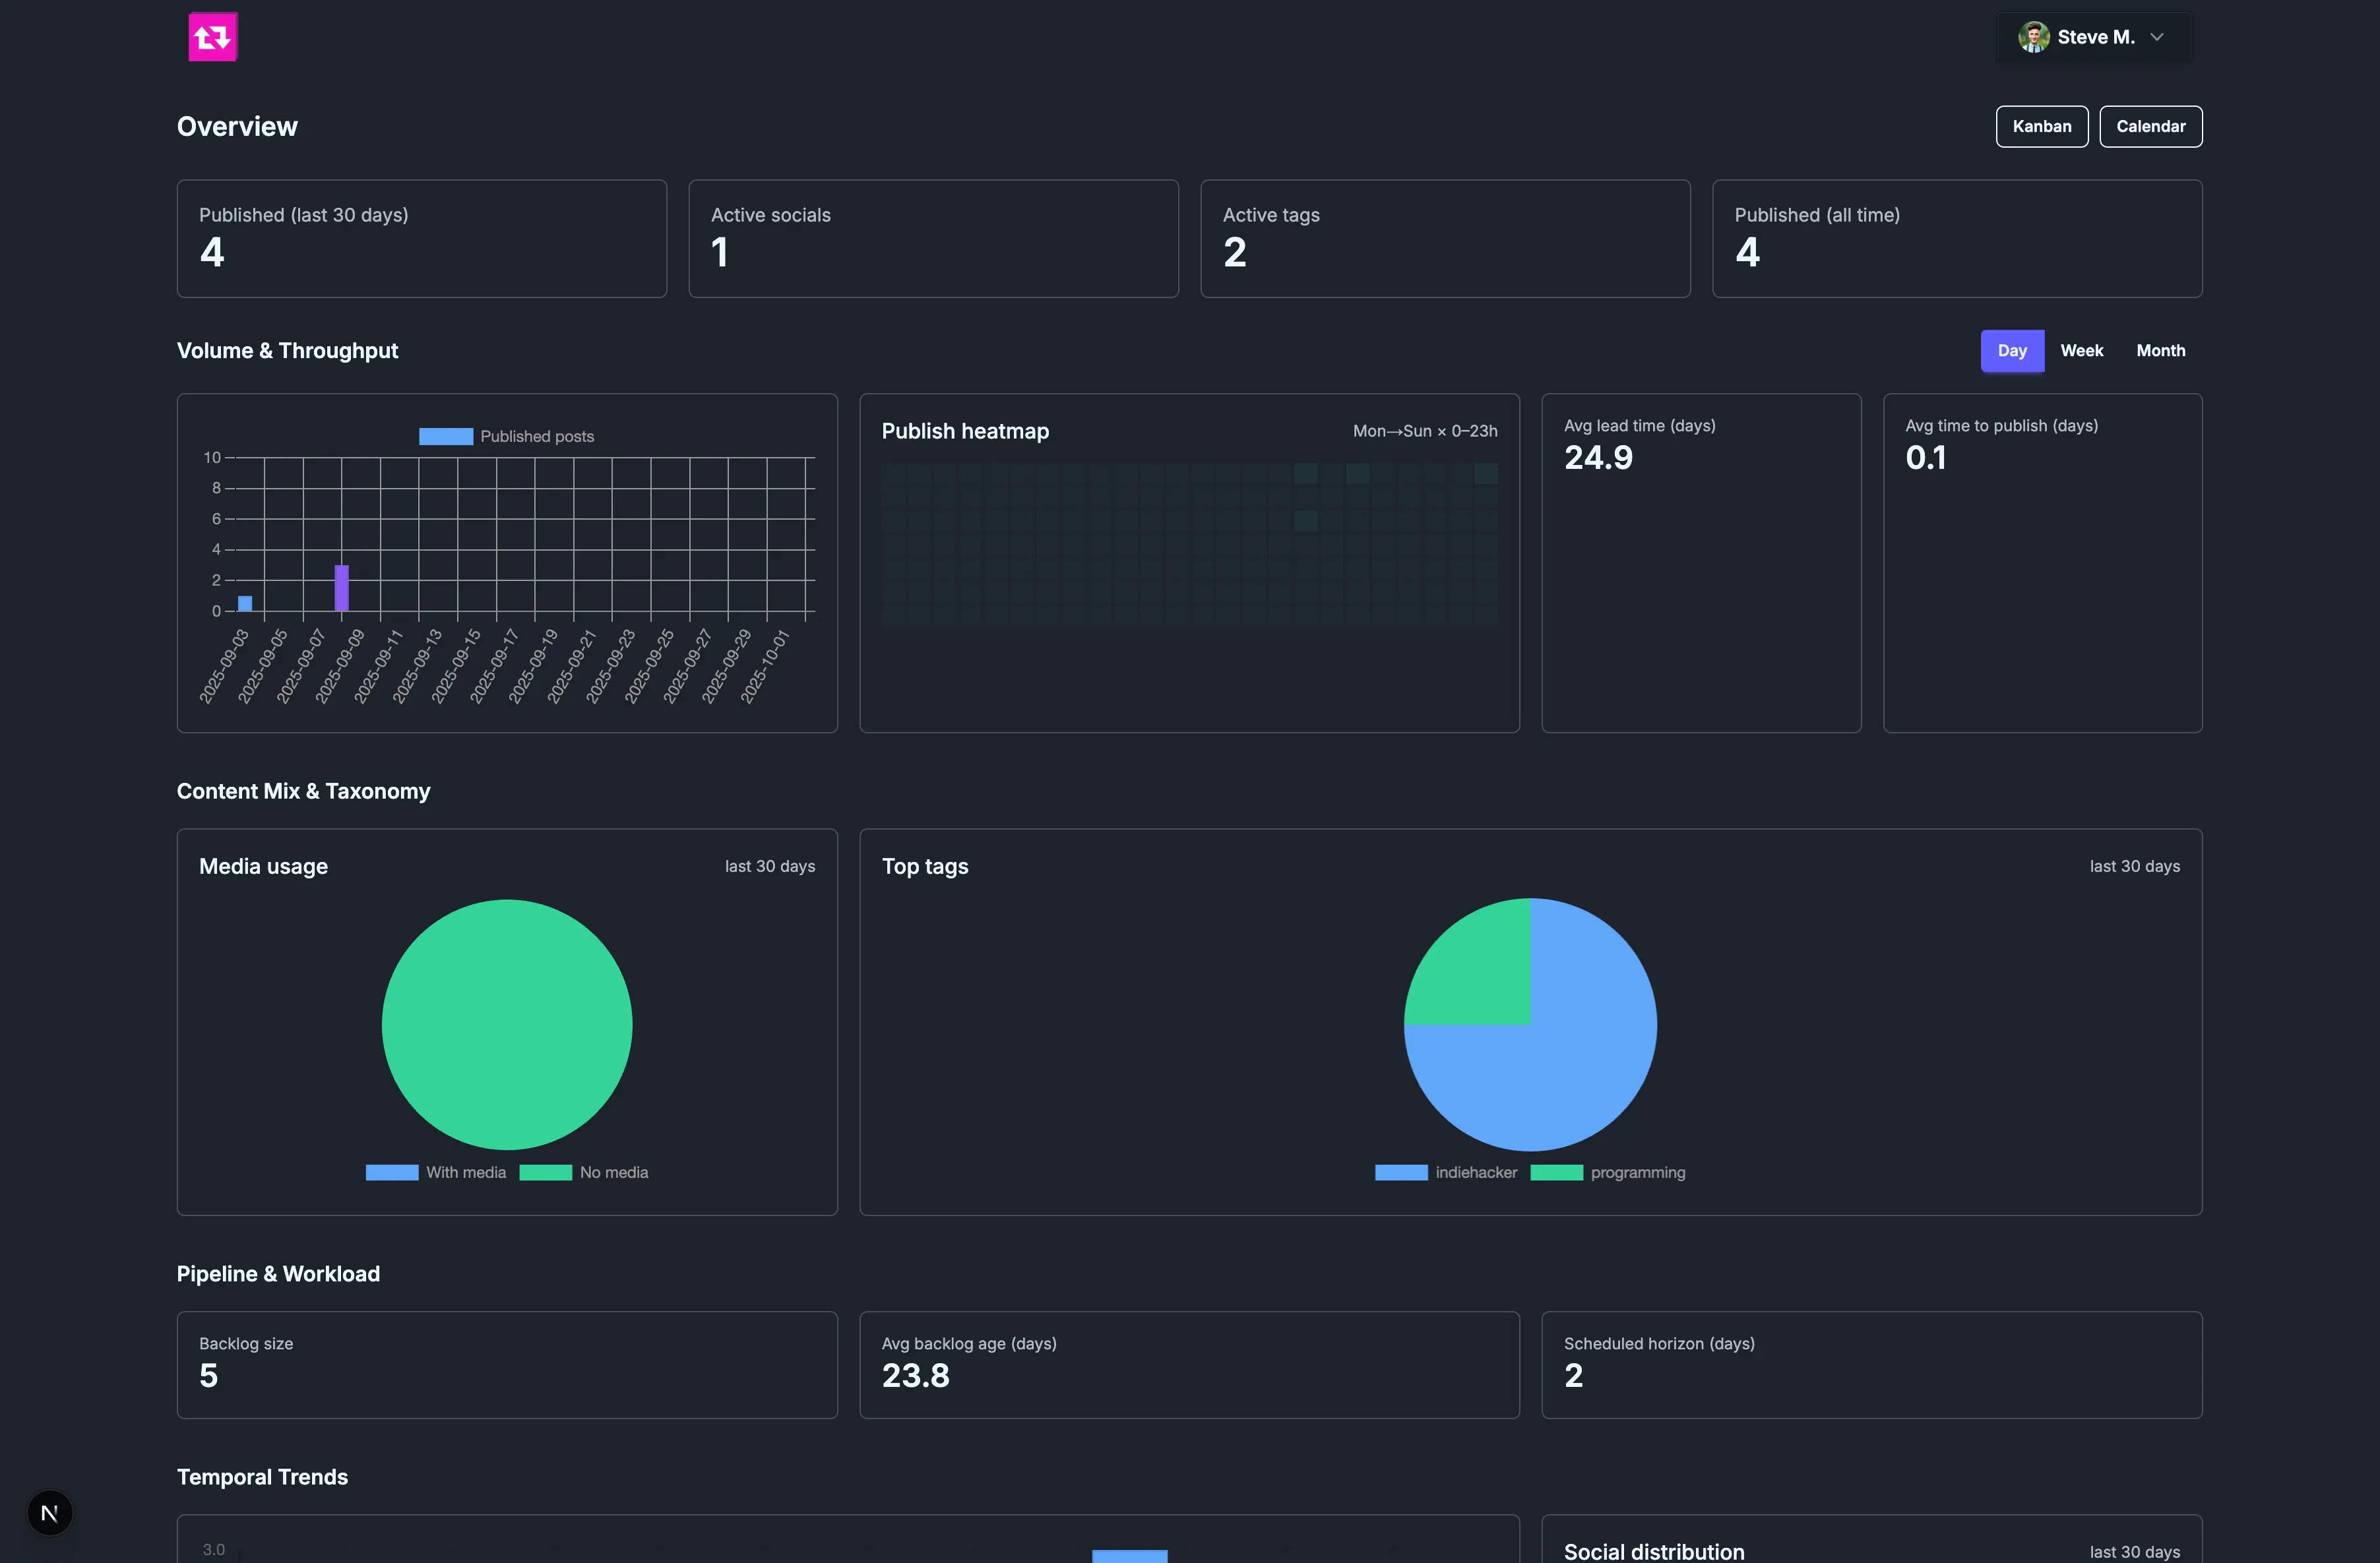
Task: Click the pink repost logo icon
Action: click(x=212, y=37)
